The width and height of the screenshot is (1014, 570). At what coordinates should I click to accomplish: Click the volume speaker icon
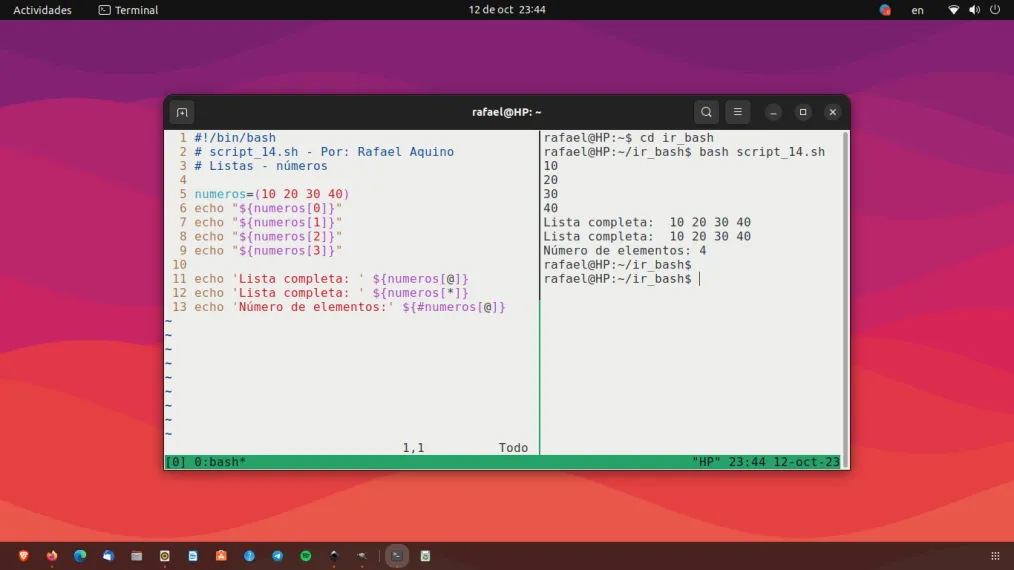975,10
